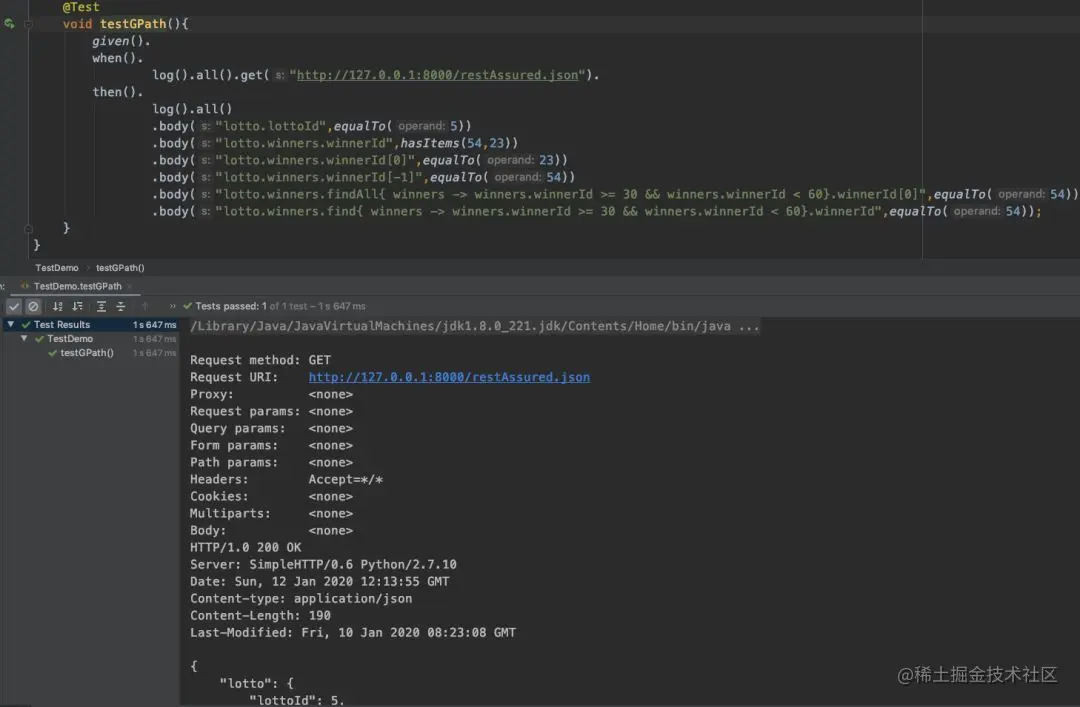Collapse all test result nodes
This screenshot has height=707, width=1080.
(x=121, y=306)
